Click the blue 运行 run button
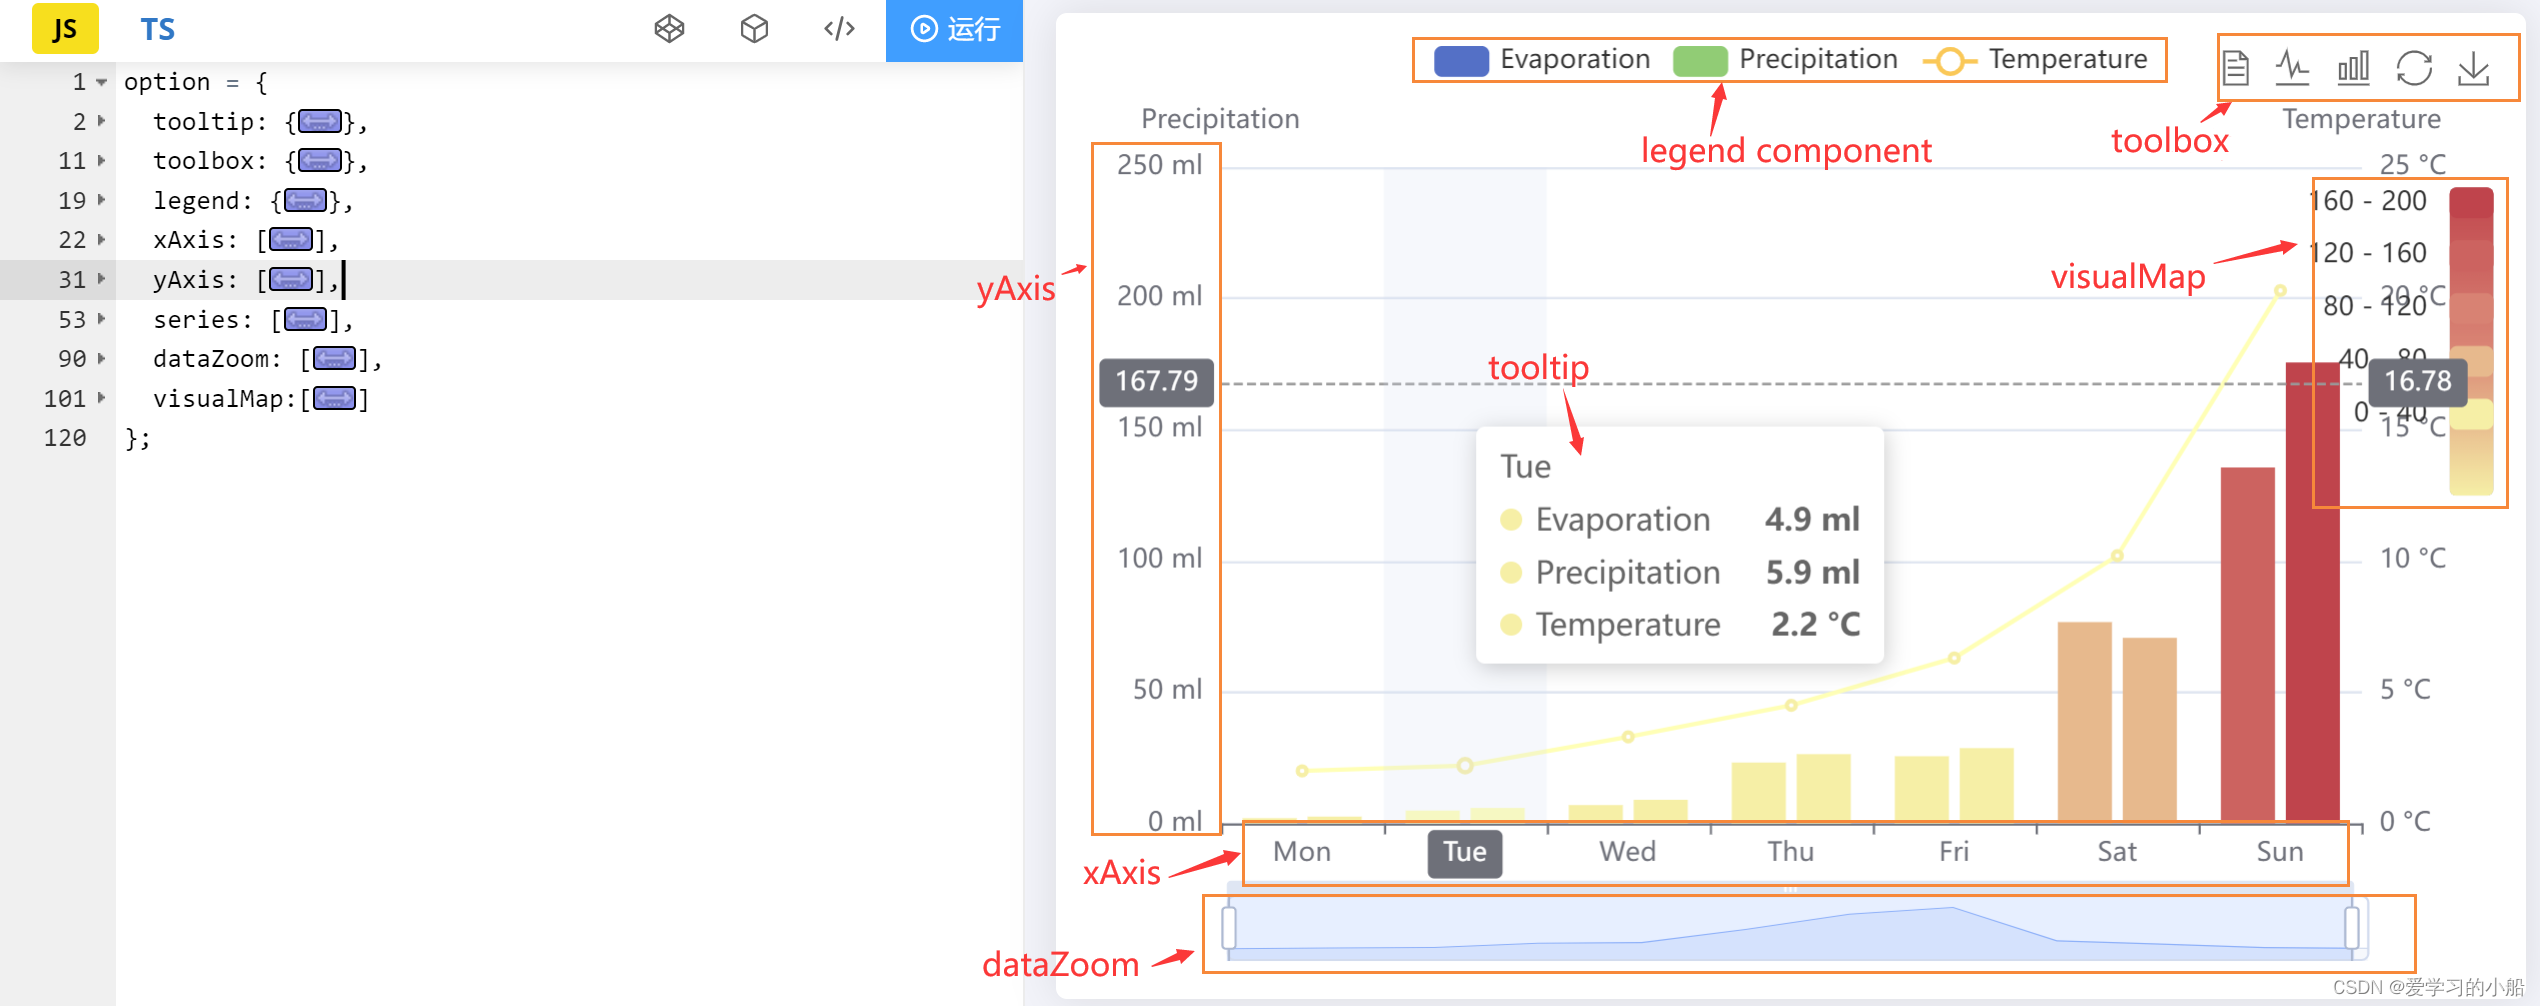 point(954,30)
